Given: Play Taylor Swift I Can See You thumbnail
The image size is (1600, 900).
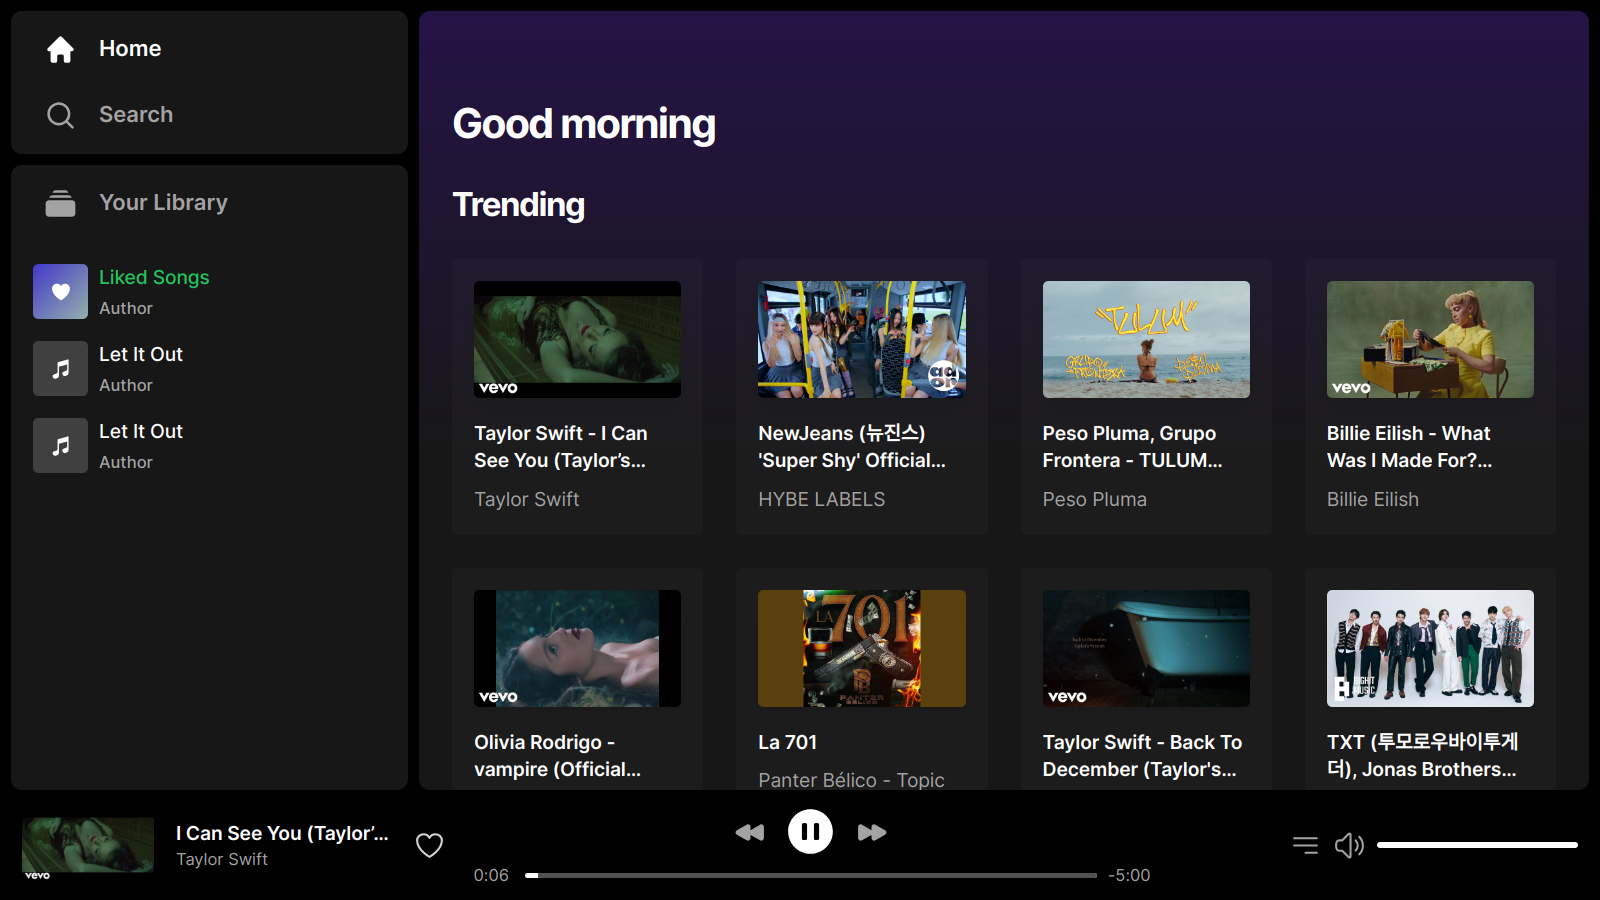Looking at the screenshot, I should click(x=577, y=339).
